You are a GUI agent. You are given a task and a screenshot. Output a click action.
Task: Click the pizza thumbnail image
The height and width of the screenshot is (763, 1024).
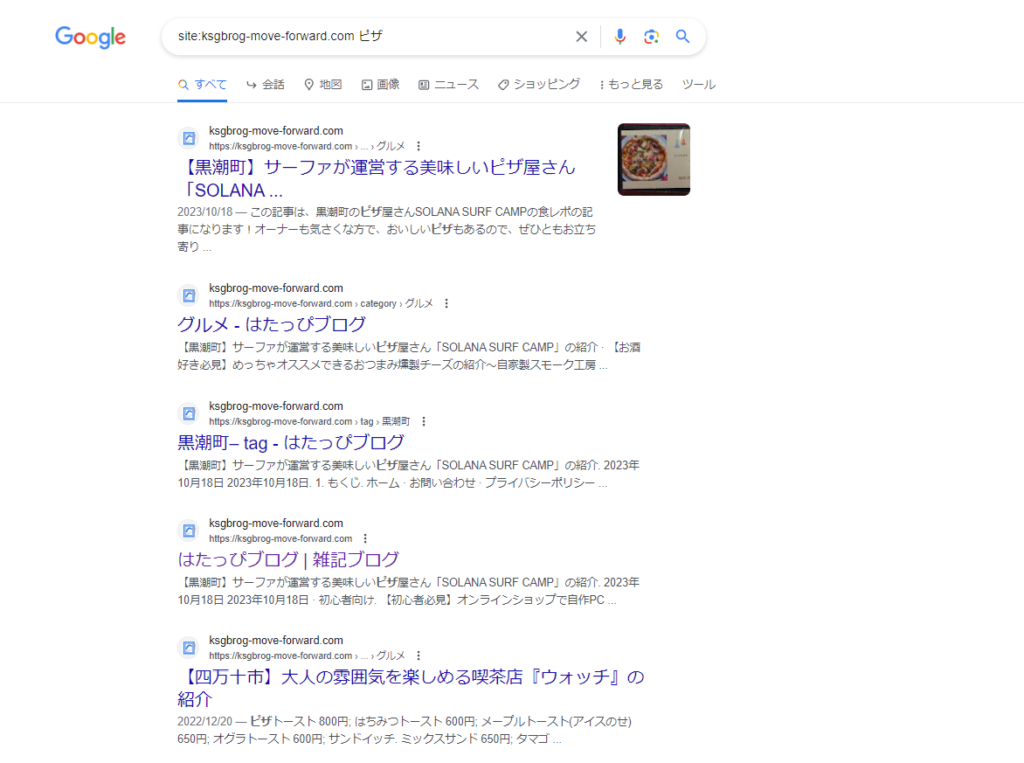(x=654, y=159)
